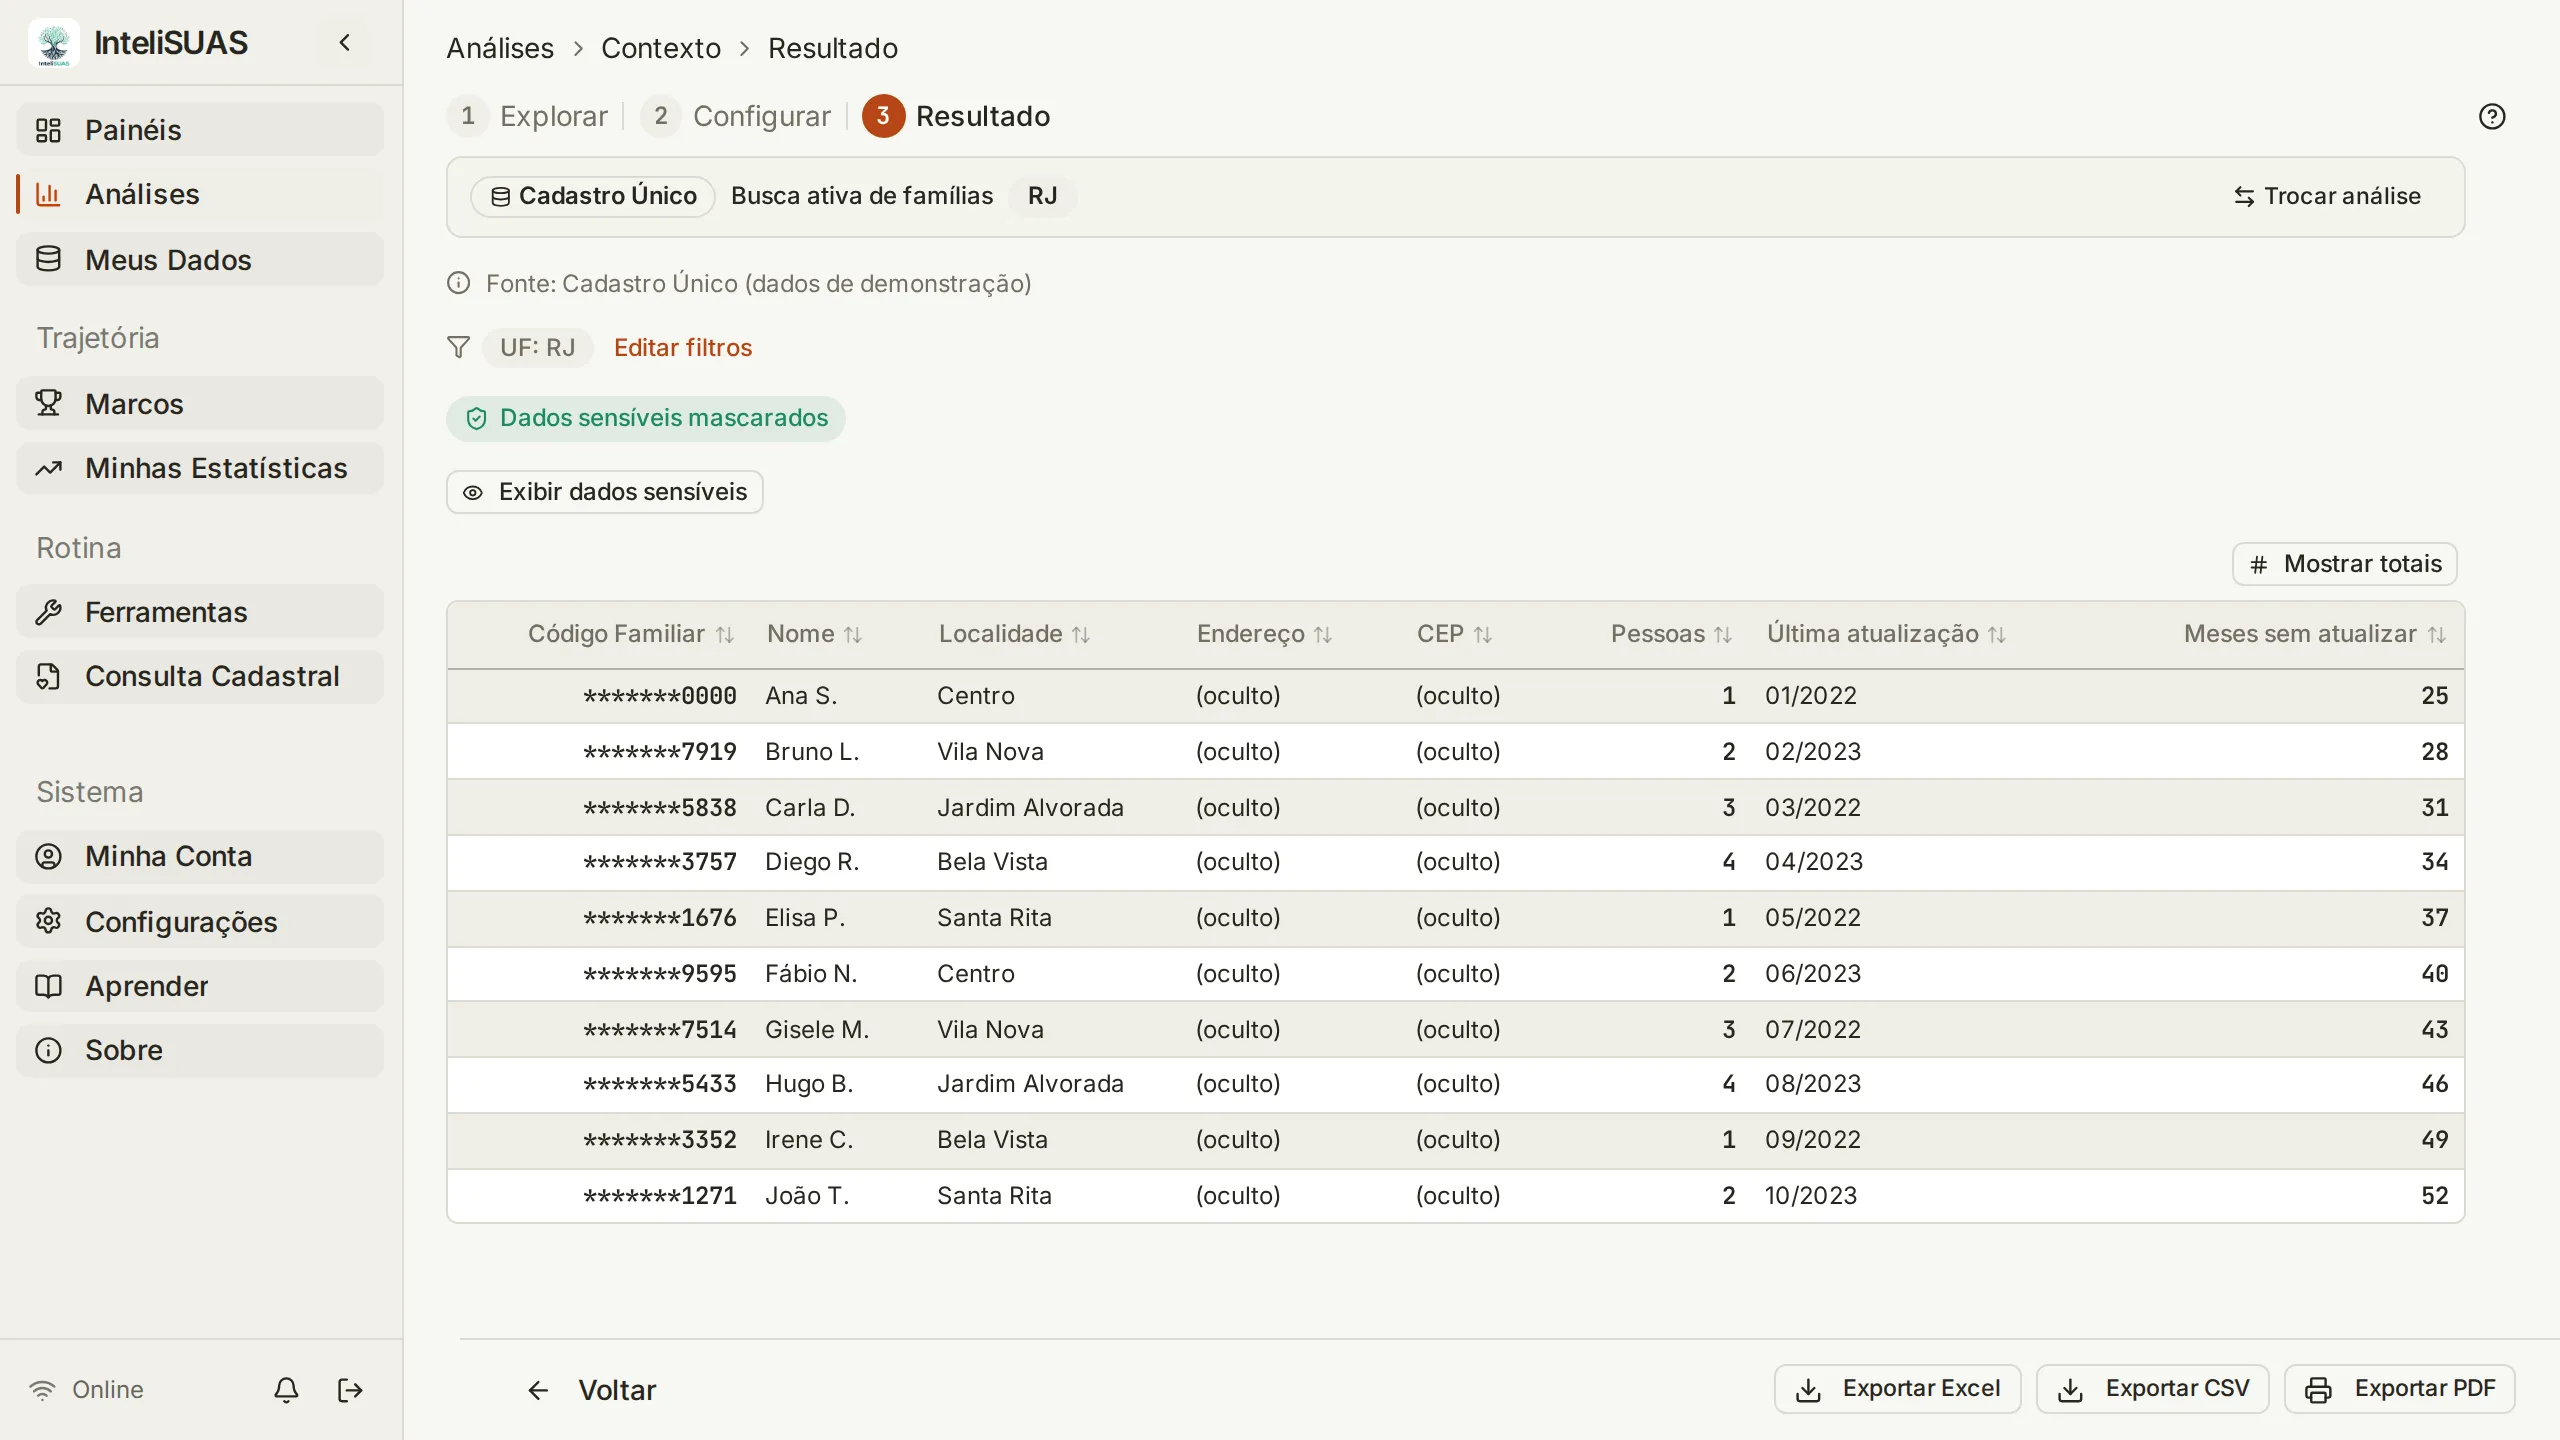The width and height of the screenshot is (2560, 1440).
Task: Click the Voltar back button
Action: [592, 1390]
